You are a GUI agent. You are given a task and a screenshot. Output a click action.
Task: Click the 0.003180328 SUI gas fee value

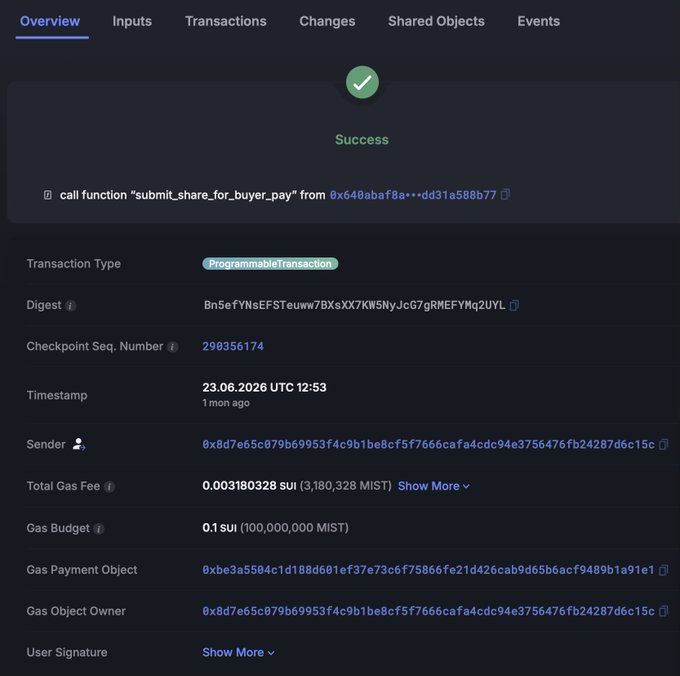(x=249, y=486)
